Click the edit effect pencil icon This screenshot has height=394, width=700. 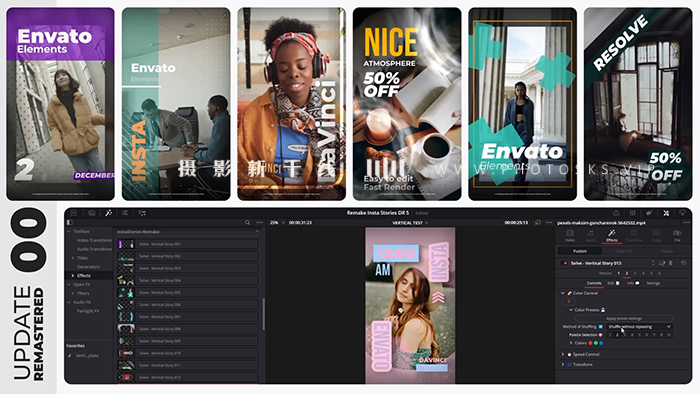pos(662,263)
